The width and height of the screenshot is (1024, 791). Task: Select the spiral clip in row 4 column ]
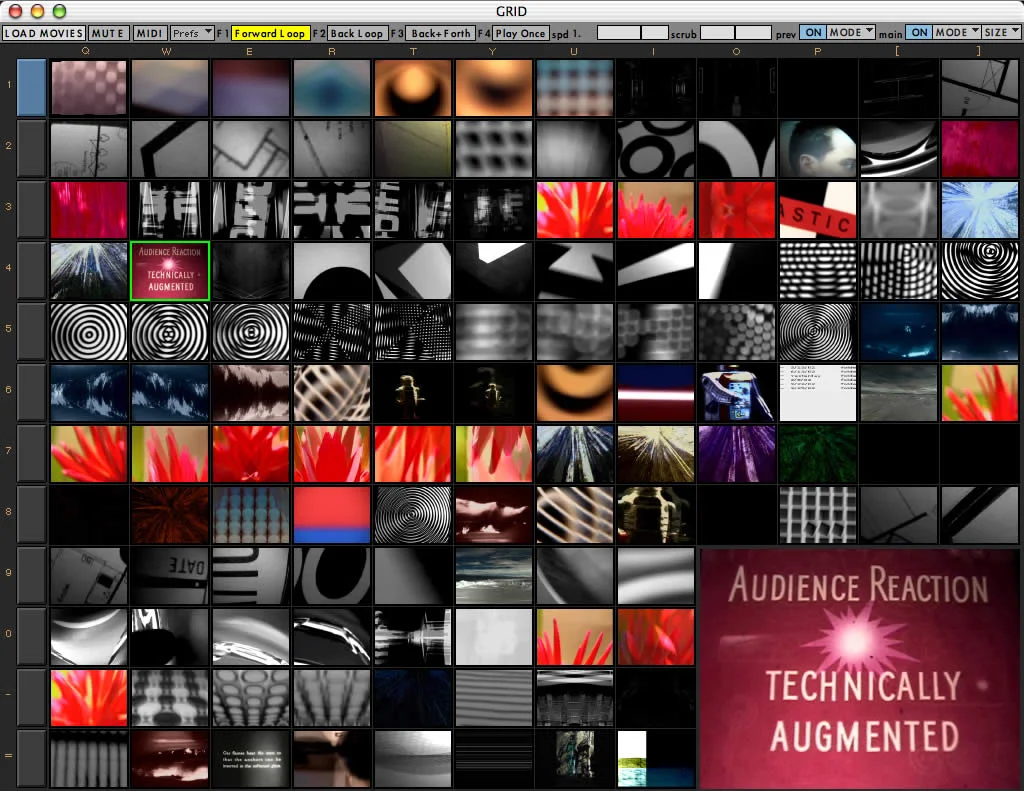coord(980,270)
